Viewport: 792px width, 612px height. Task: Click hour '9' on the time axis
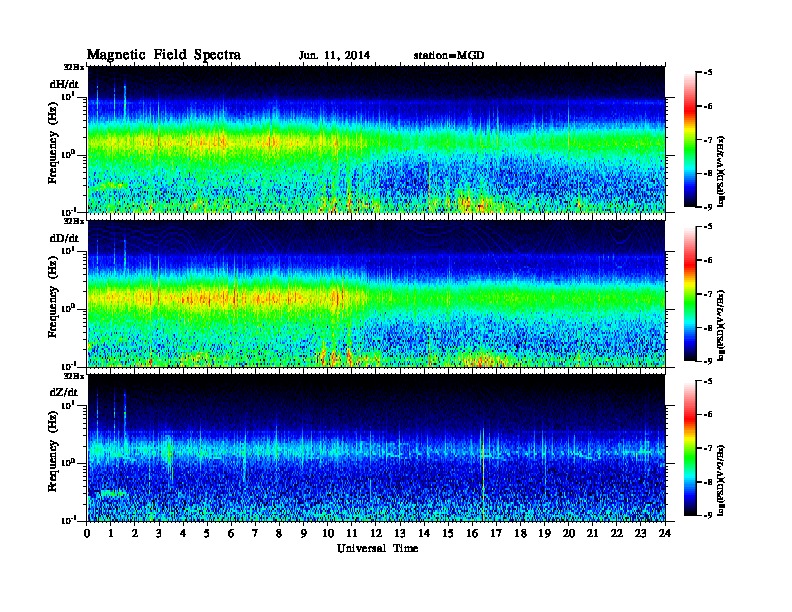304,533
